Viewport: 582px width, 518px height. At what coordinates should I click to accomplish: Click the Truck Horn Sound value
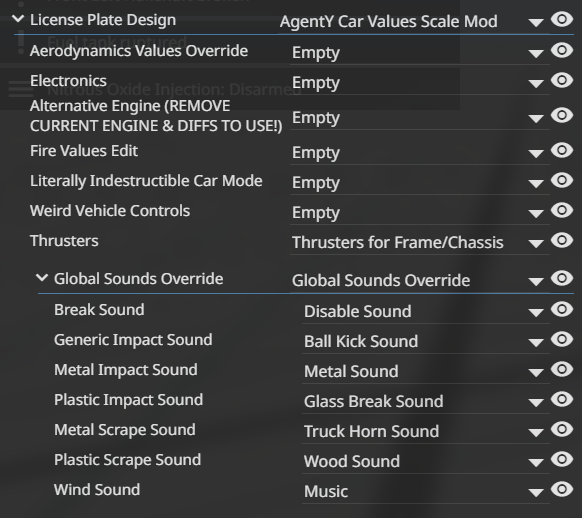372,432
